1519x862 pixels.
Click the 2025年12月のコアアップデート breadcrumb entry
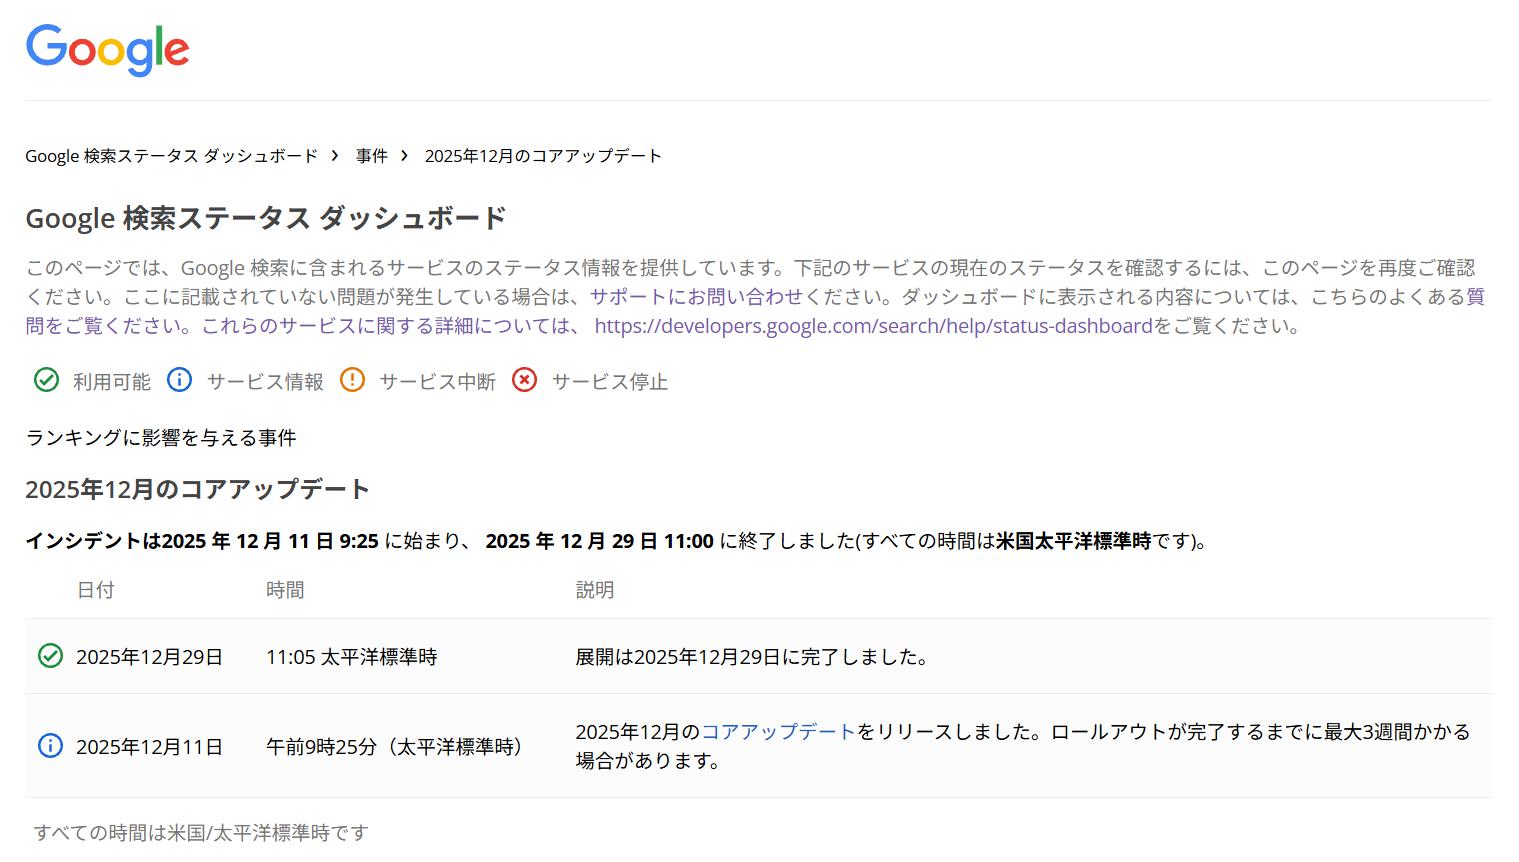pyautogui.click(x=543, y=156)
